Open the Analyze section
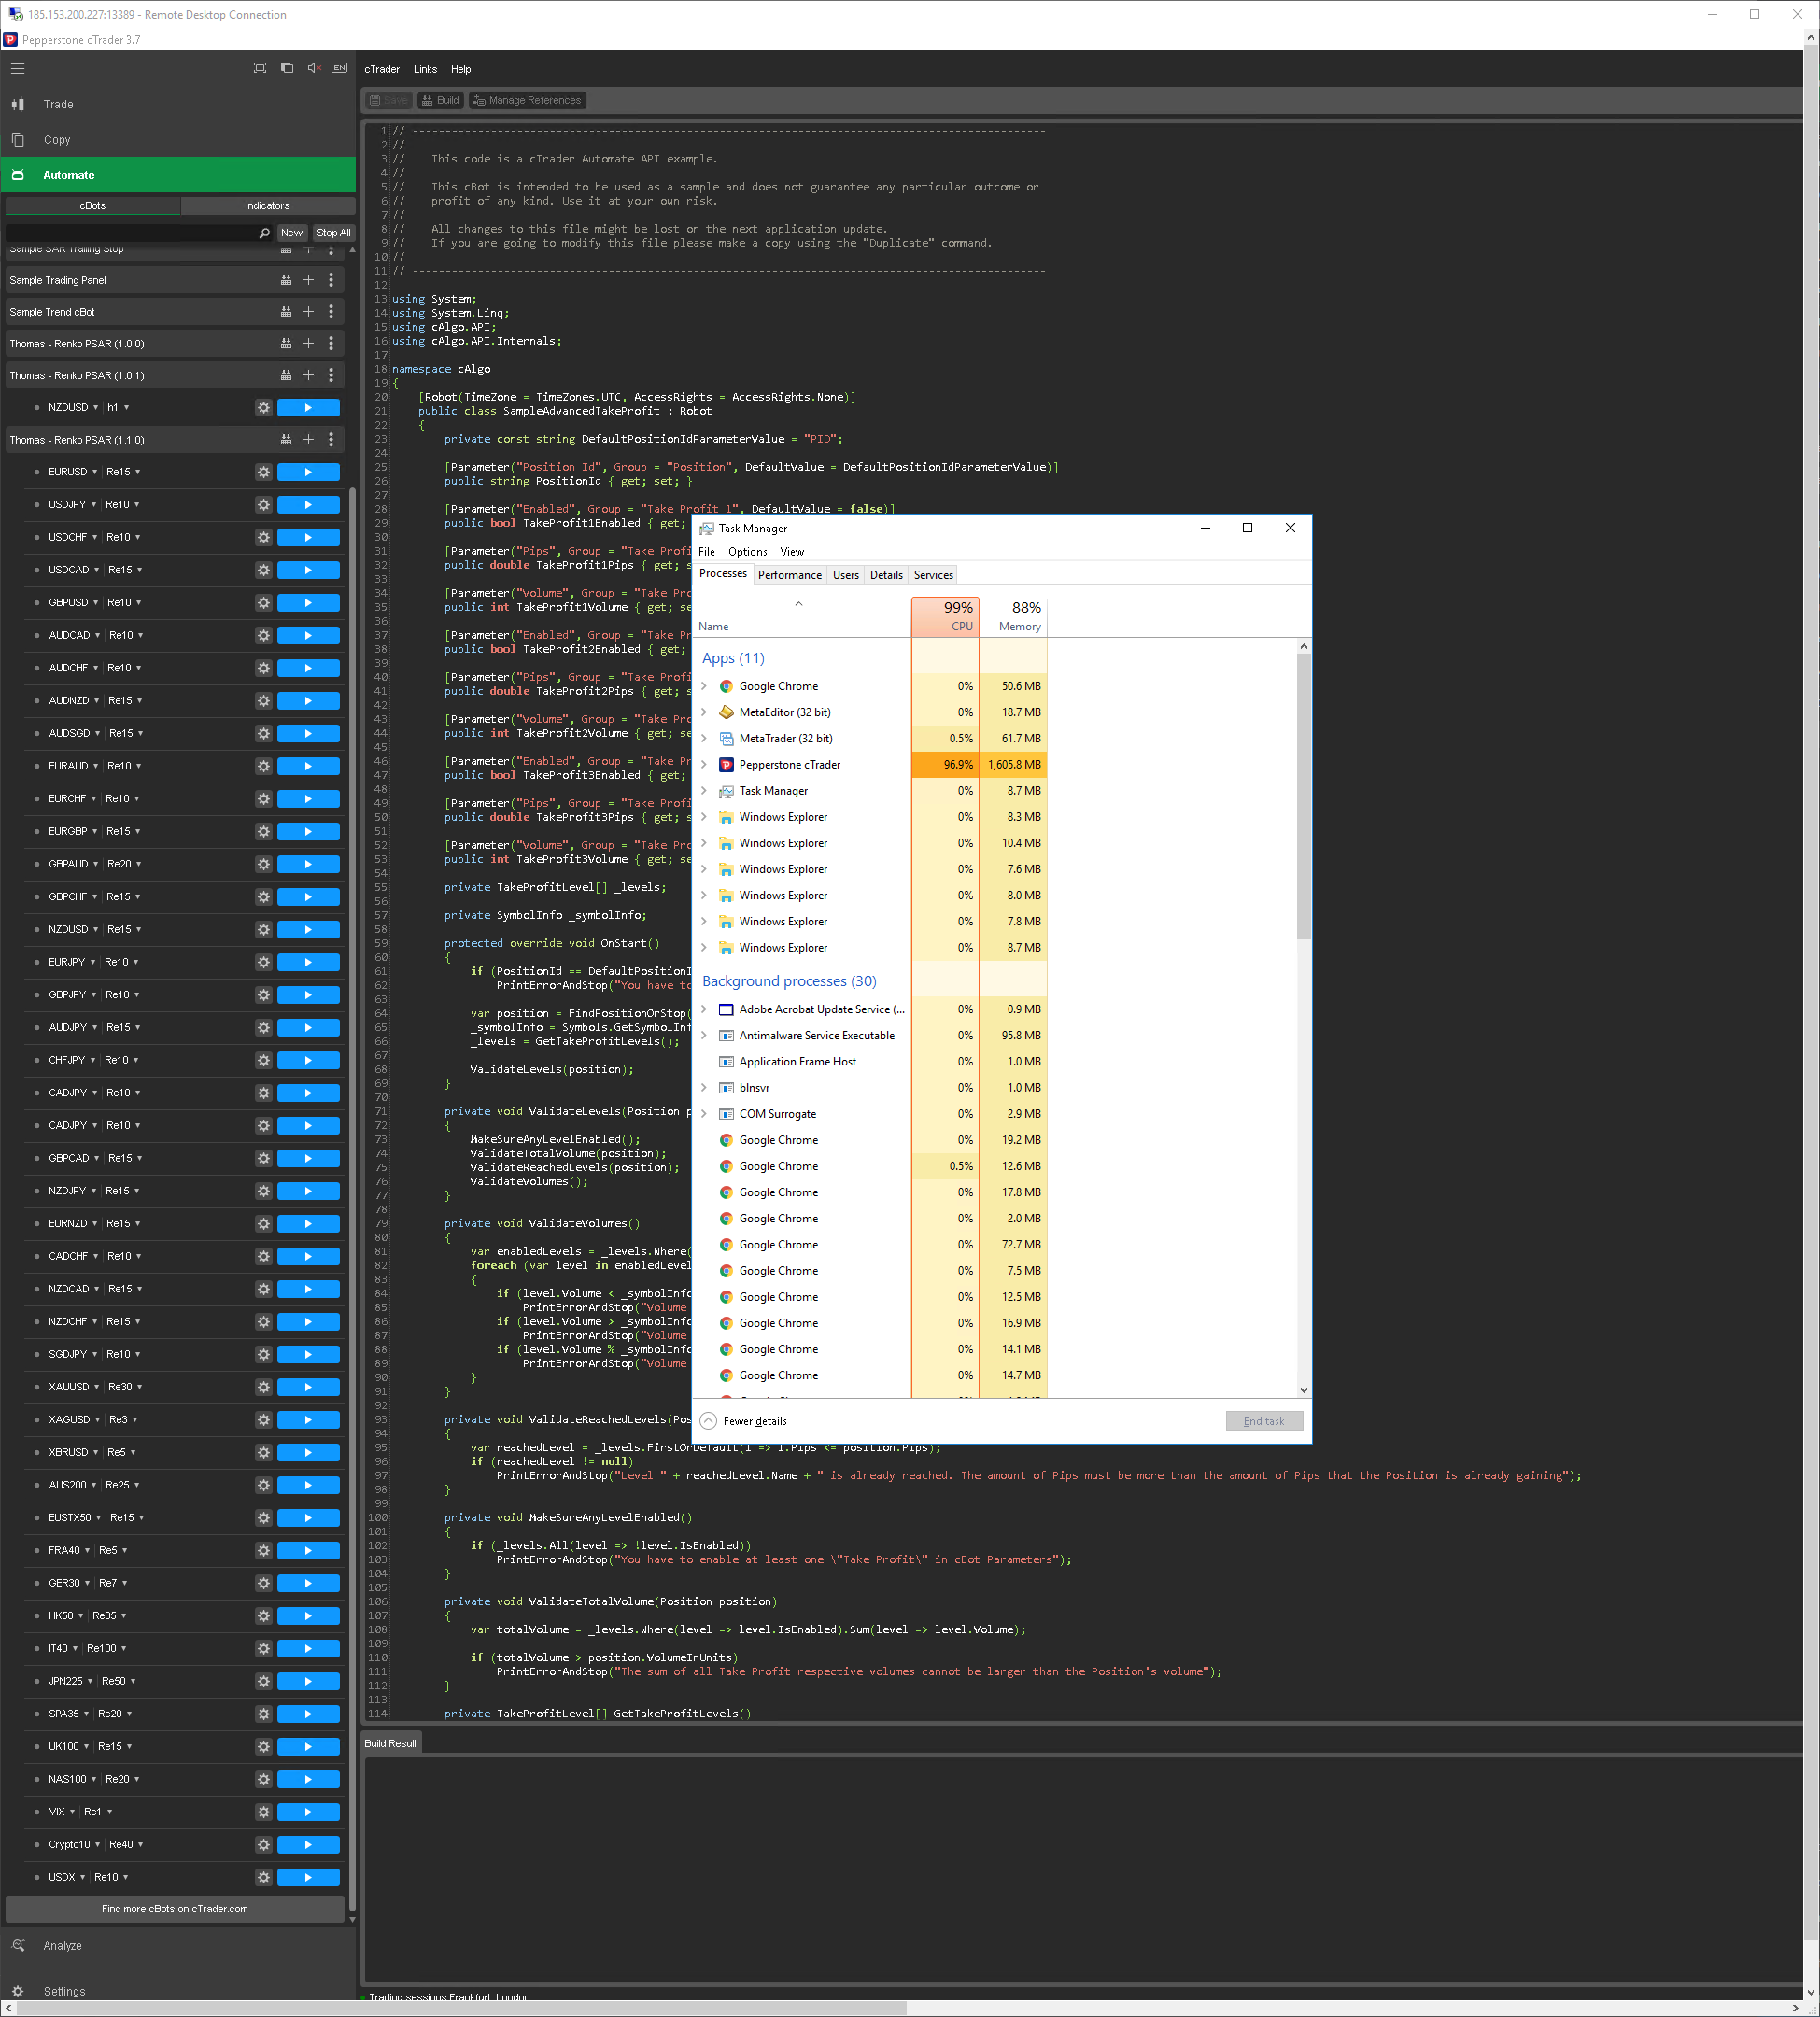1820x2017 pixels. pos(178,1946)
